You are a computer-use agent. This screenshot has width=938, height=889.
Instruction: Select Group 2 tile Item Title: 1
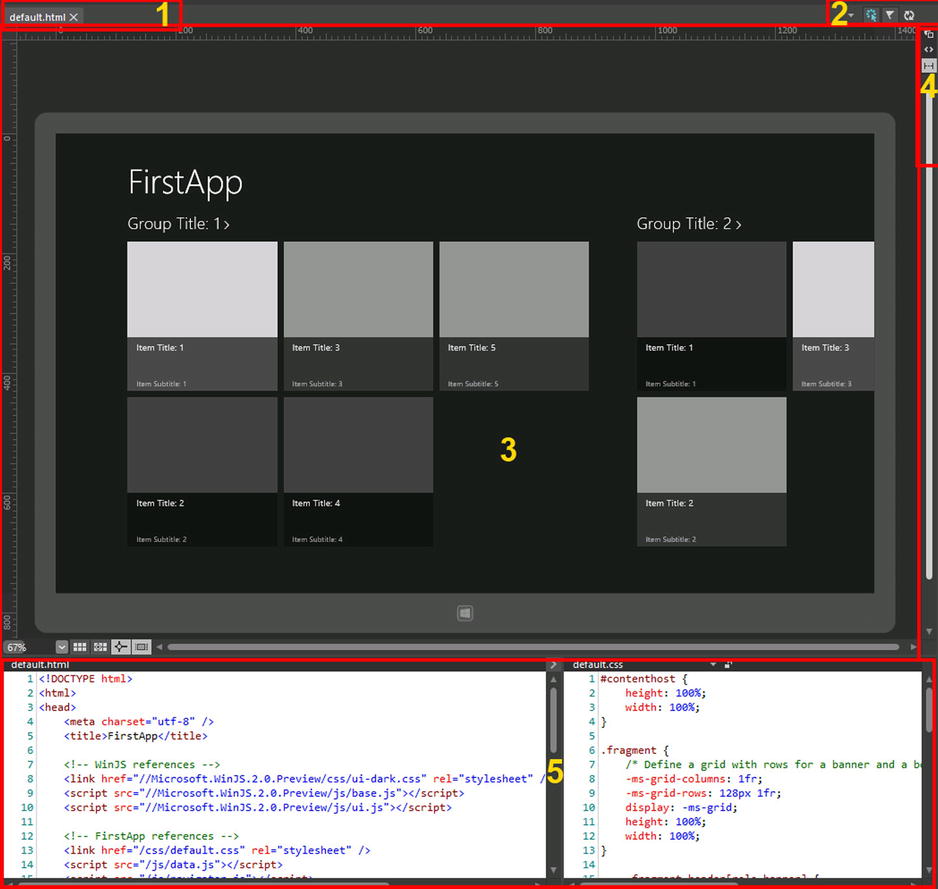711,316
